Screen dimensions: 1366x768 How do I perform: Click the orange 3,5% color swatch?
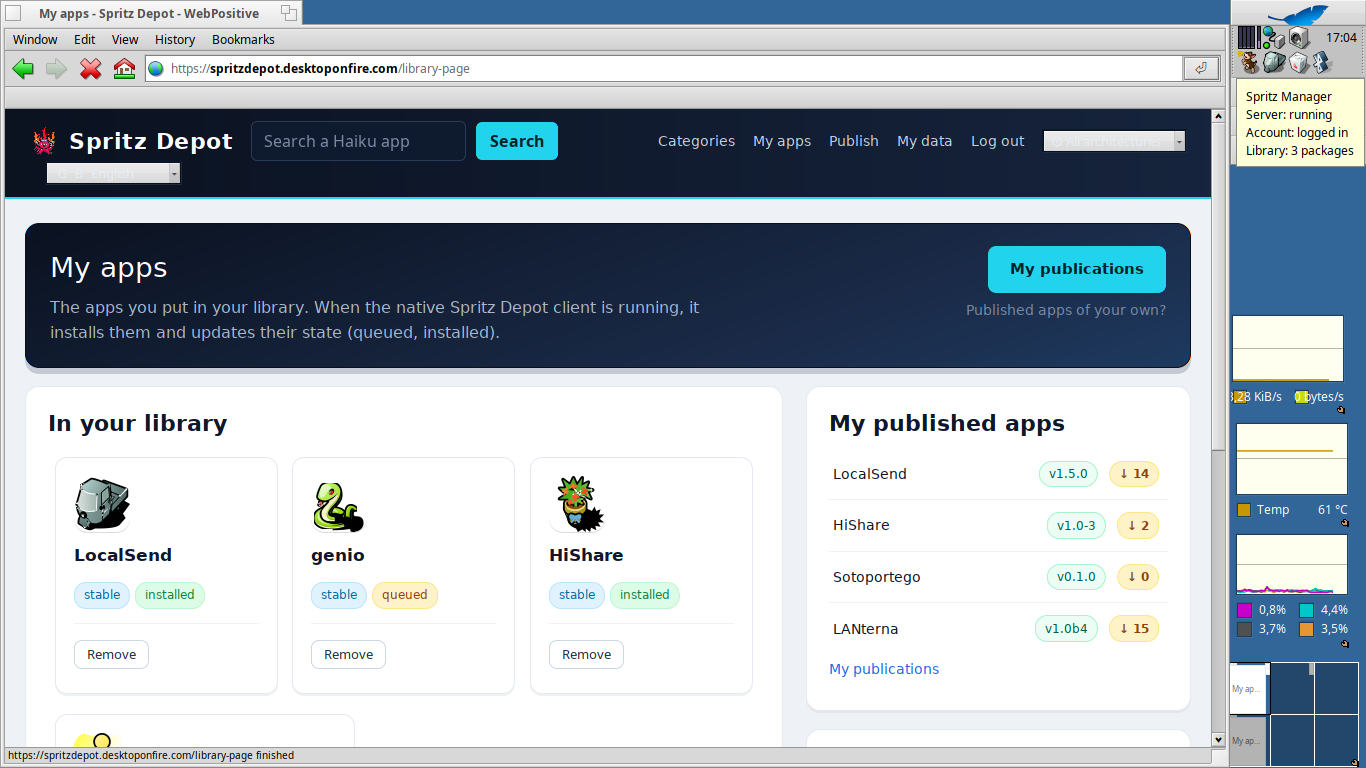click(1306, 629)
